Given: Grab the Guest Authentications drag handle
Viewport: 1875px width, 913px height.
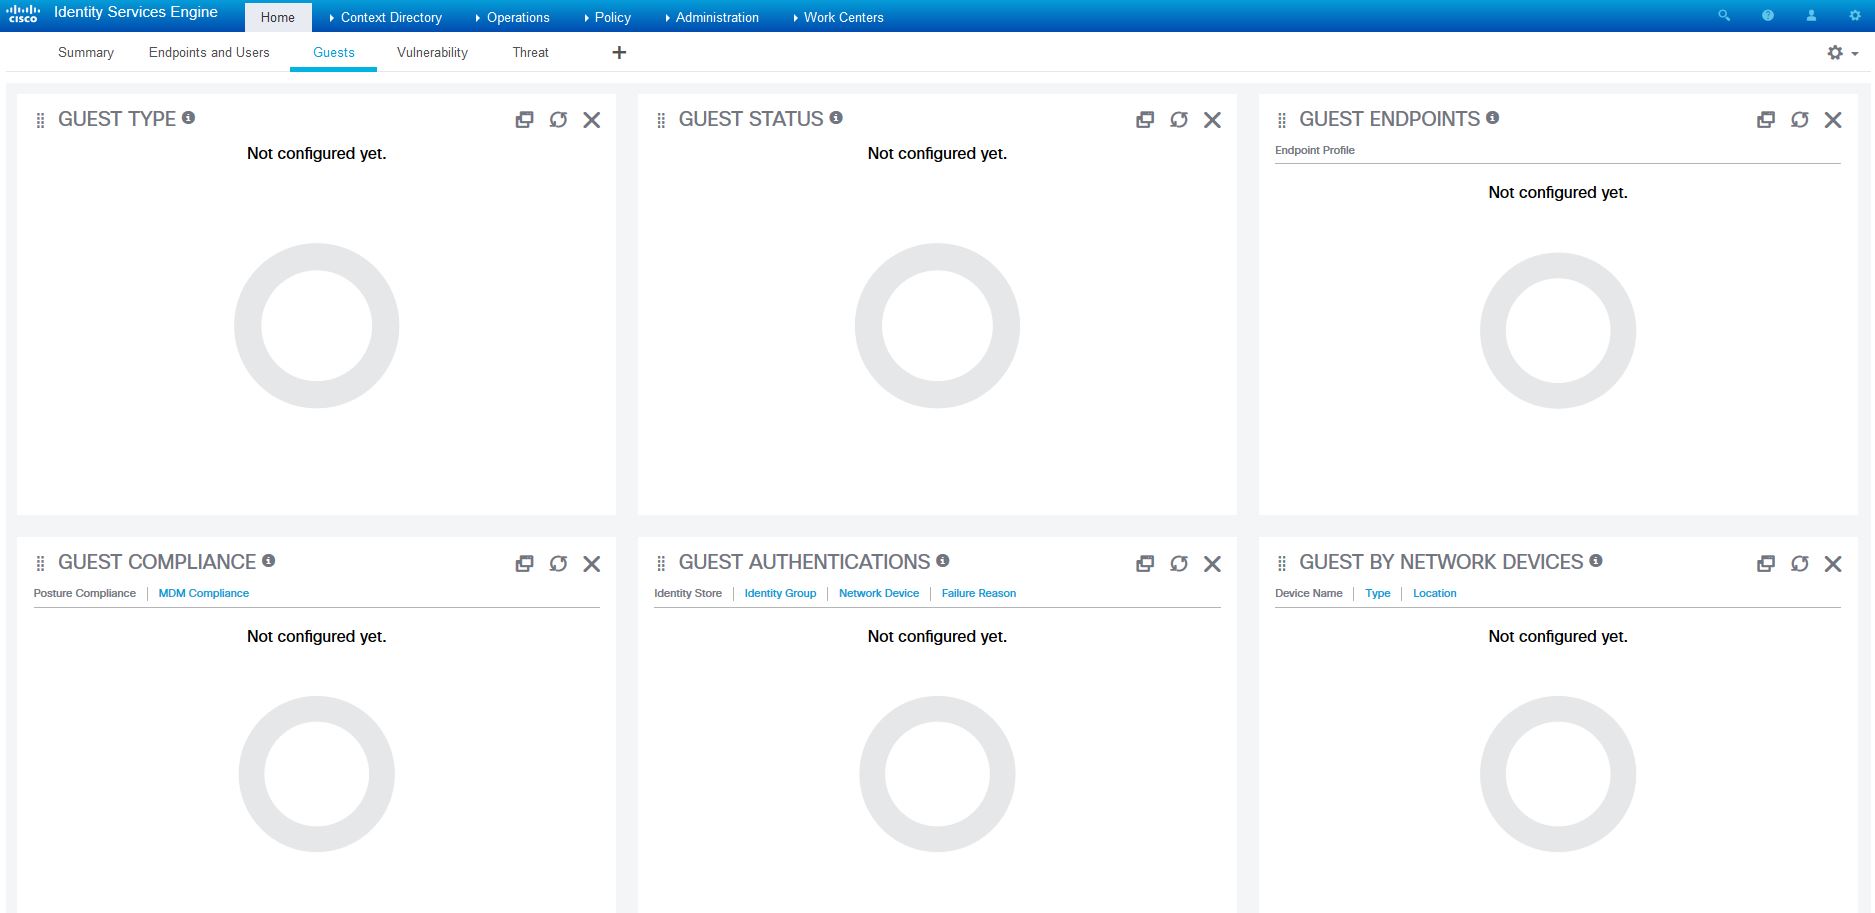Looking at the screenshot, I should (x=661, y=564).
